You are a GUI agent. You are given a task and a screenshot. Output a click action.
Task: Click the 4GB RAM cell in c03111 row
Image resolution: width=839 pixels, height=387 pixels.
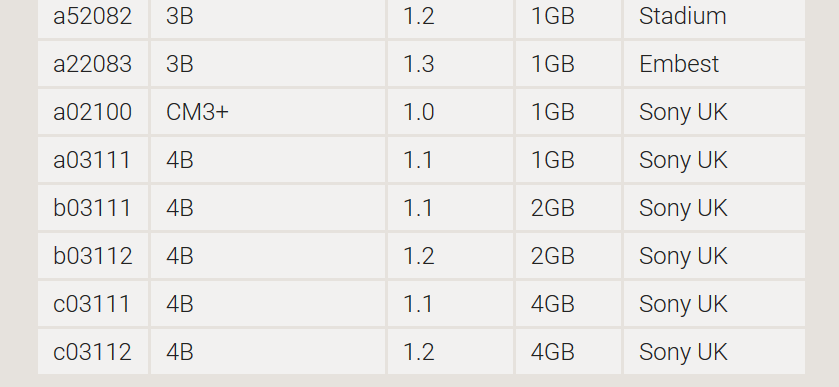[568, 304]
